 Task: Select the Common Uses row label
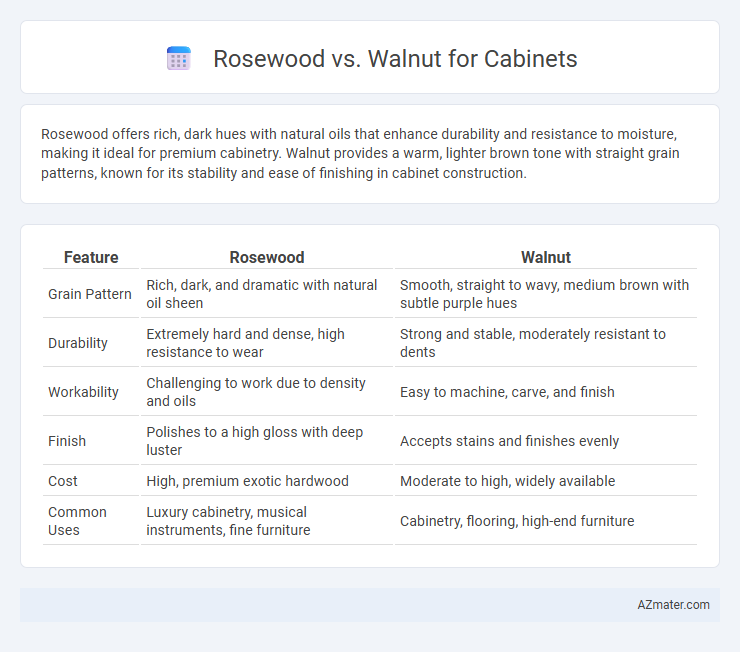tap(77, 521)
